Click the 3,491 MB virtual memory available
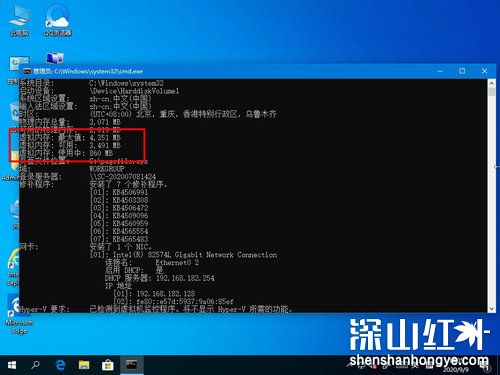 105,145
